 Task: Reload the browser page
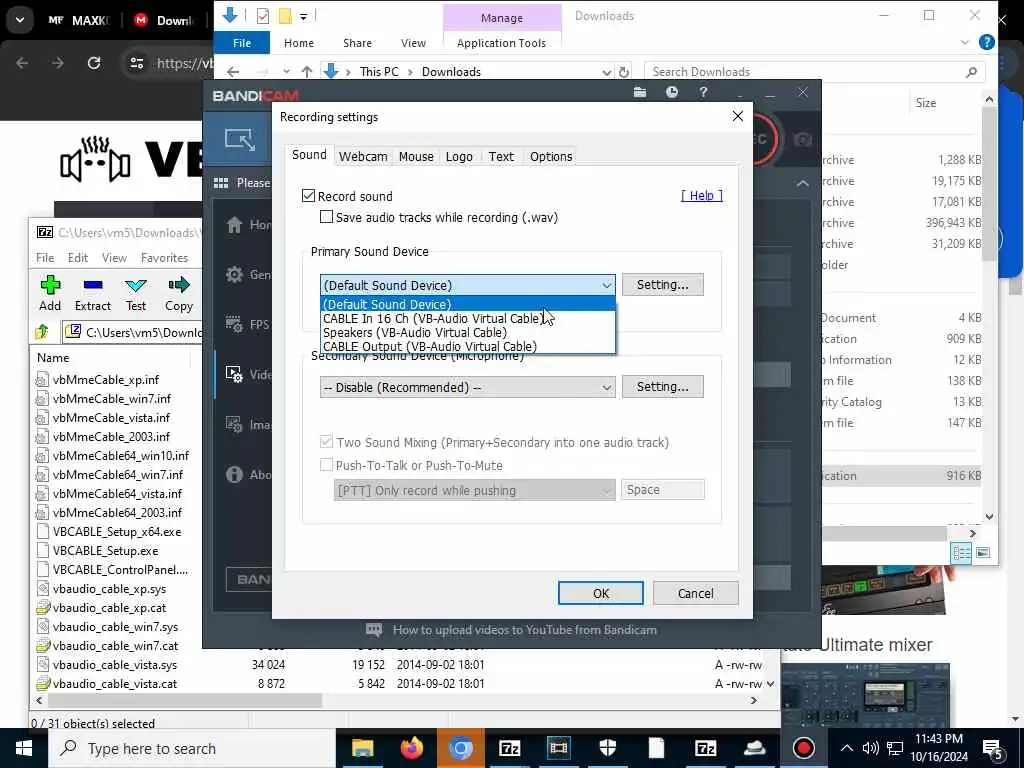(94, 63)
